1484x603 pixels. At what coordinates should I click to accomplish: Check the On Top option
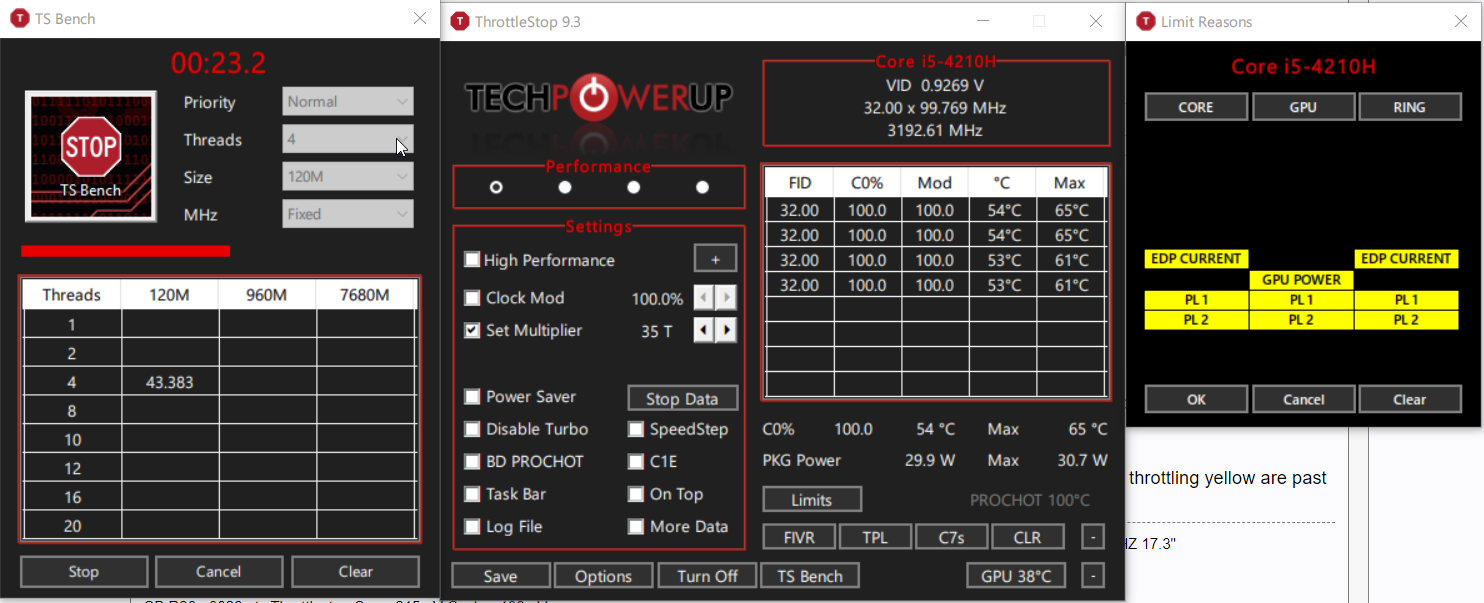(x=636, y=494)
